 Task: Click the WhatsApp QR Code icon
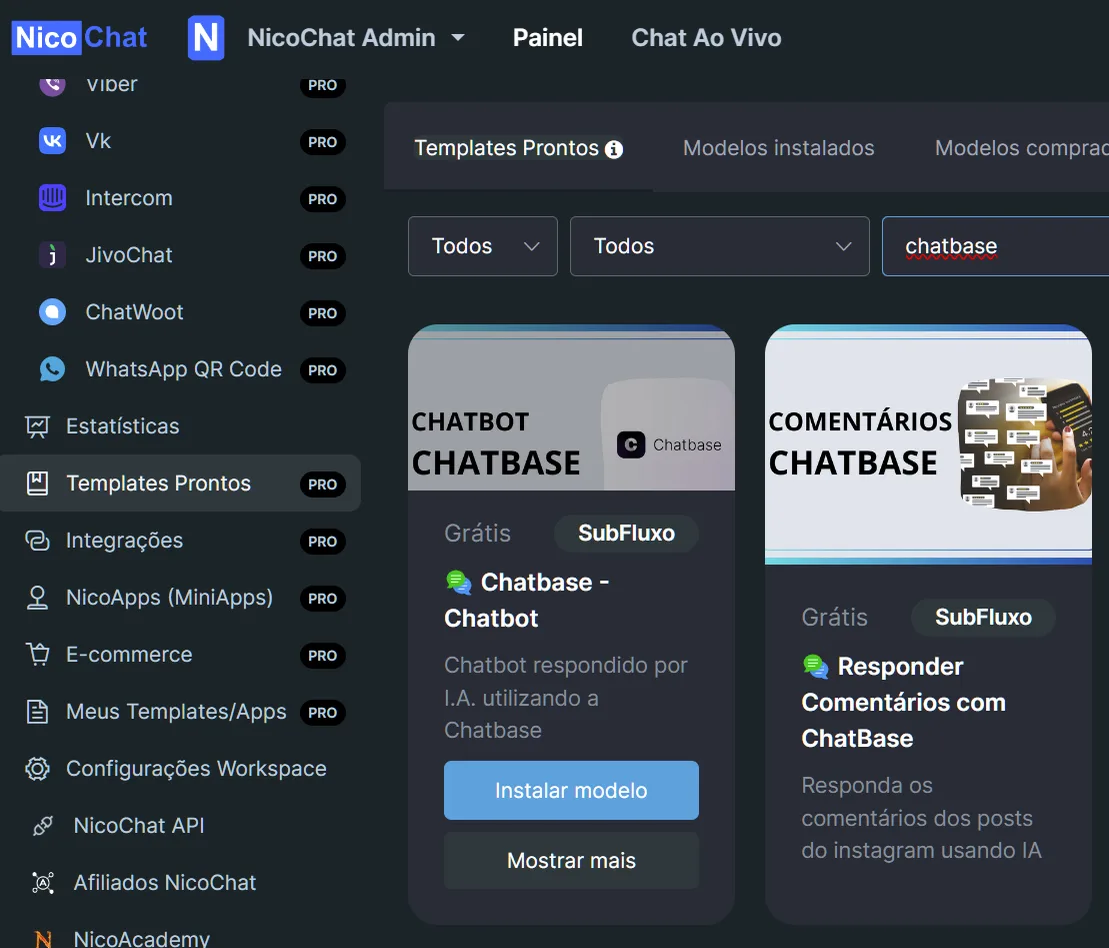click(52, 369)
